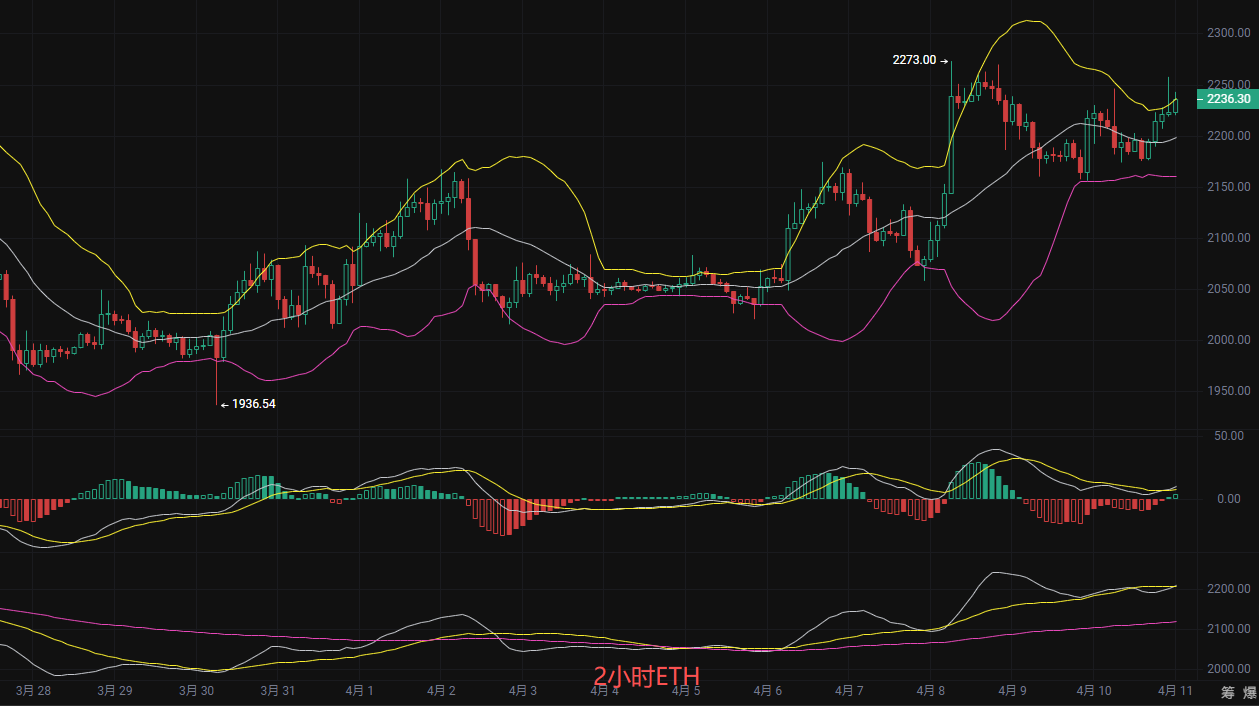Click the 爆 liquidation button
Viewport: 1259px width, 706px height.
coord(1249,691)
